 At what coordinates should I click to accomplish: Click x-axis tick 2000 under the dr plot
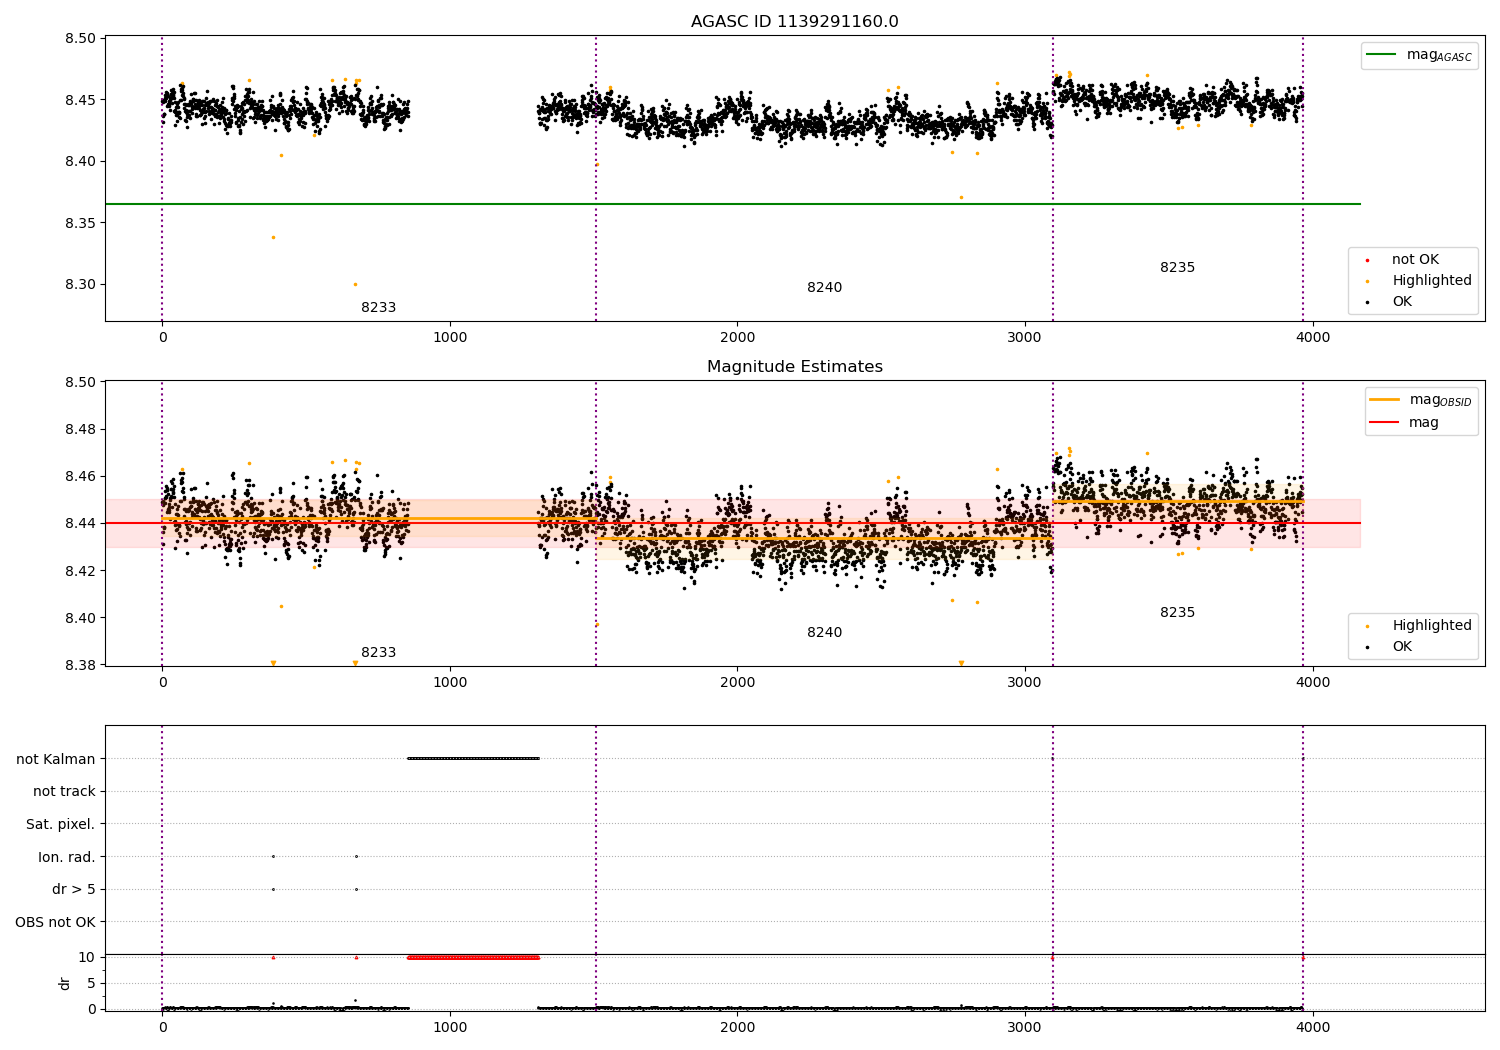click(738, 1027)
